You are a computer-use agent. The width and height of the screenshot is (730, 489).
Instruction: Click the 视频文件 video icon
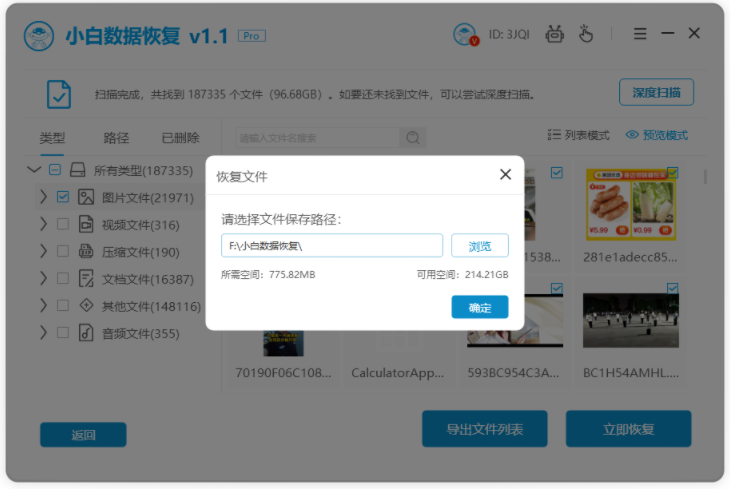(86, 224)
